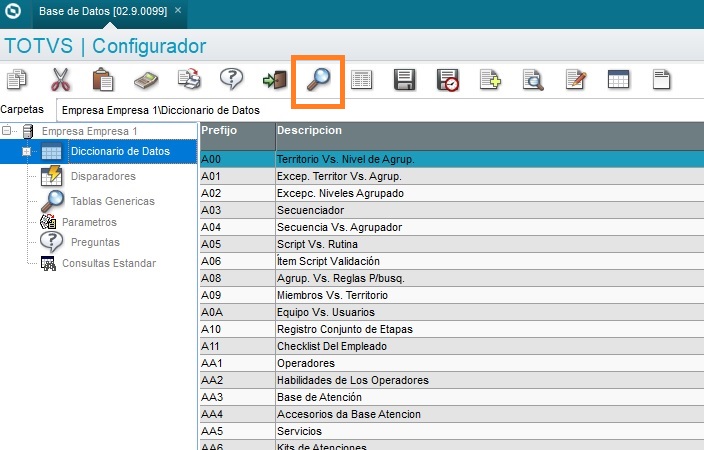Select row A03 Secuenciador

coord(452,210)
